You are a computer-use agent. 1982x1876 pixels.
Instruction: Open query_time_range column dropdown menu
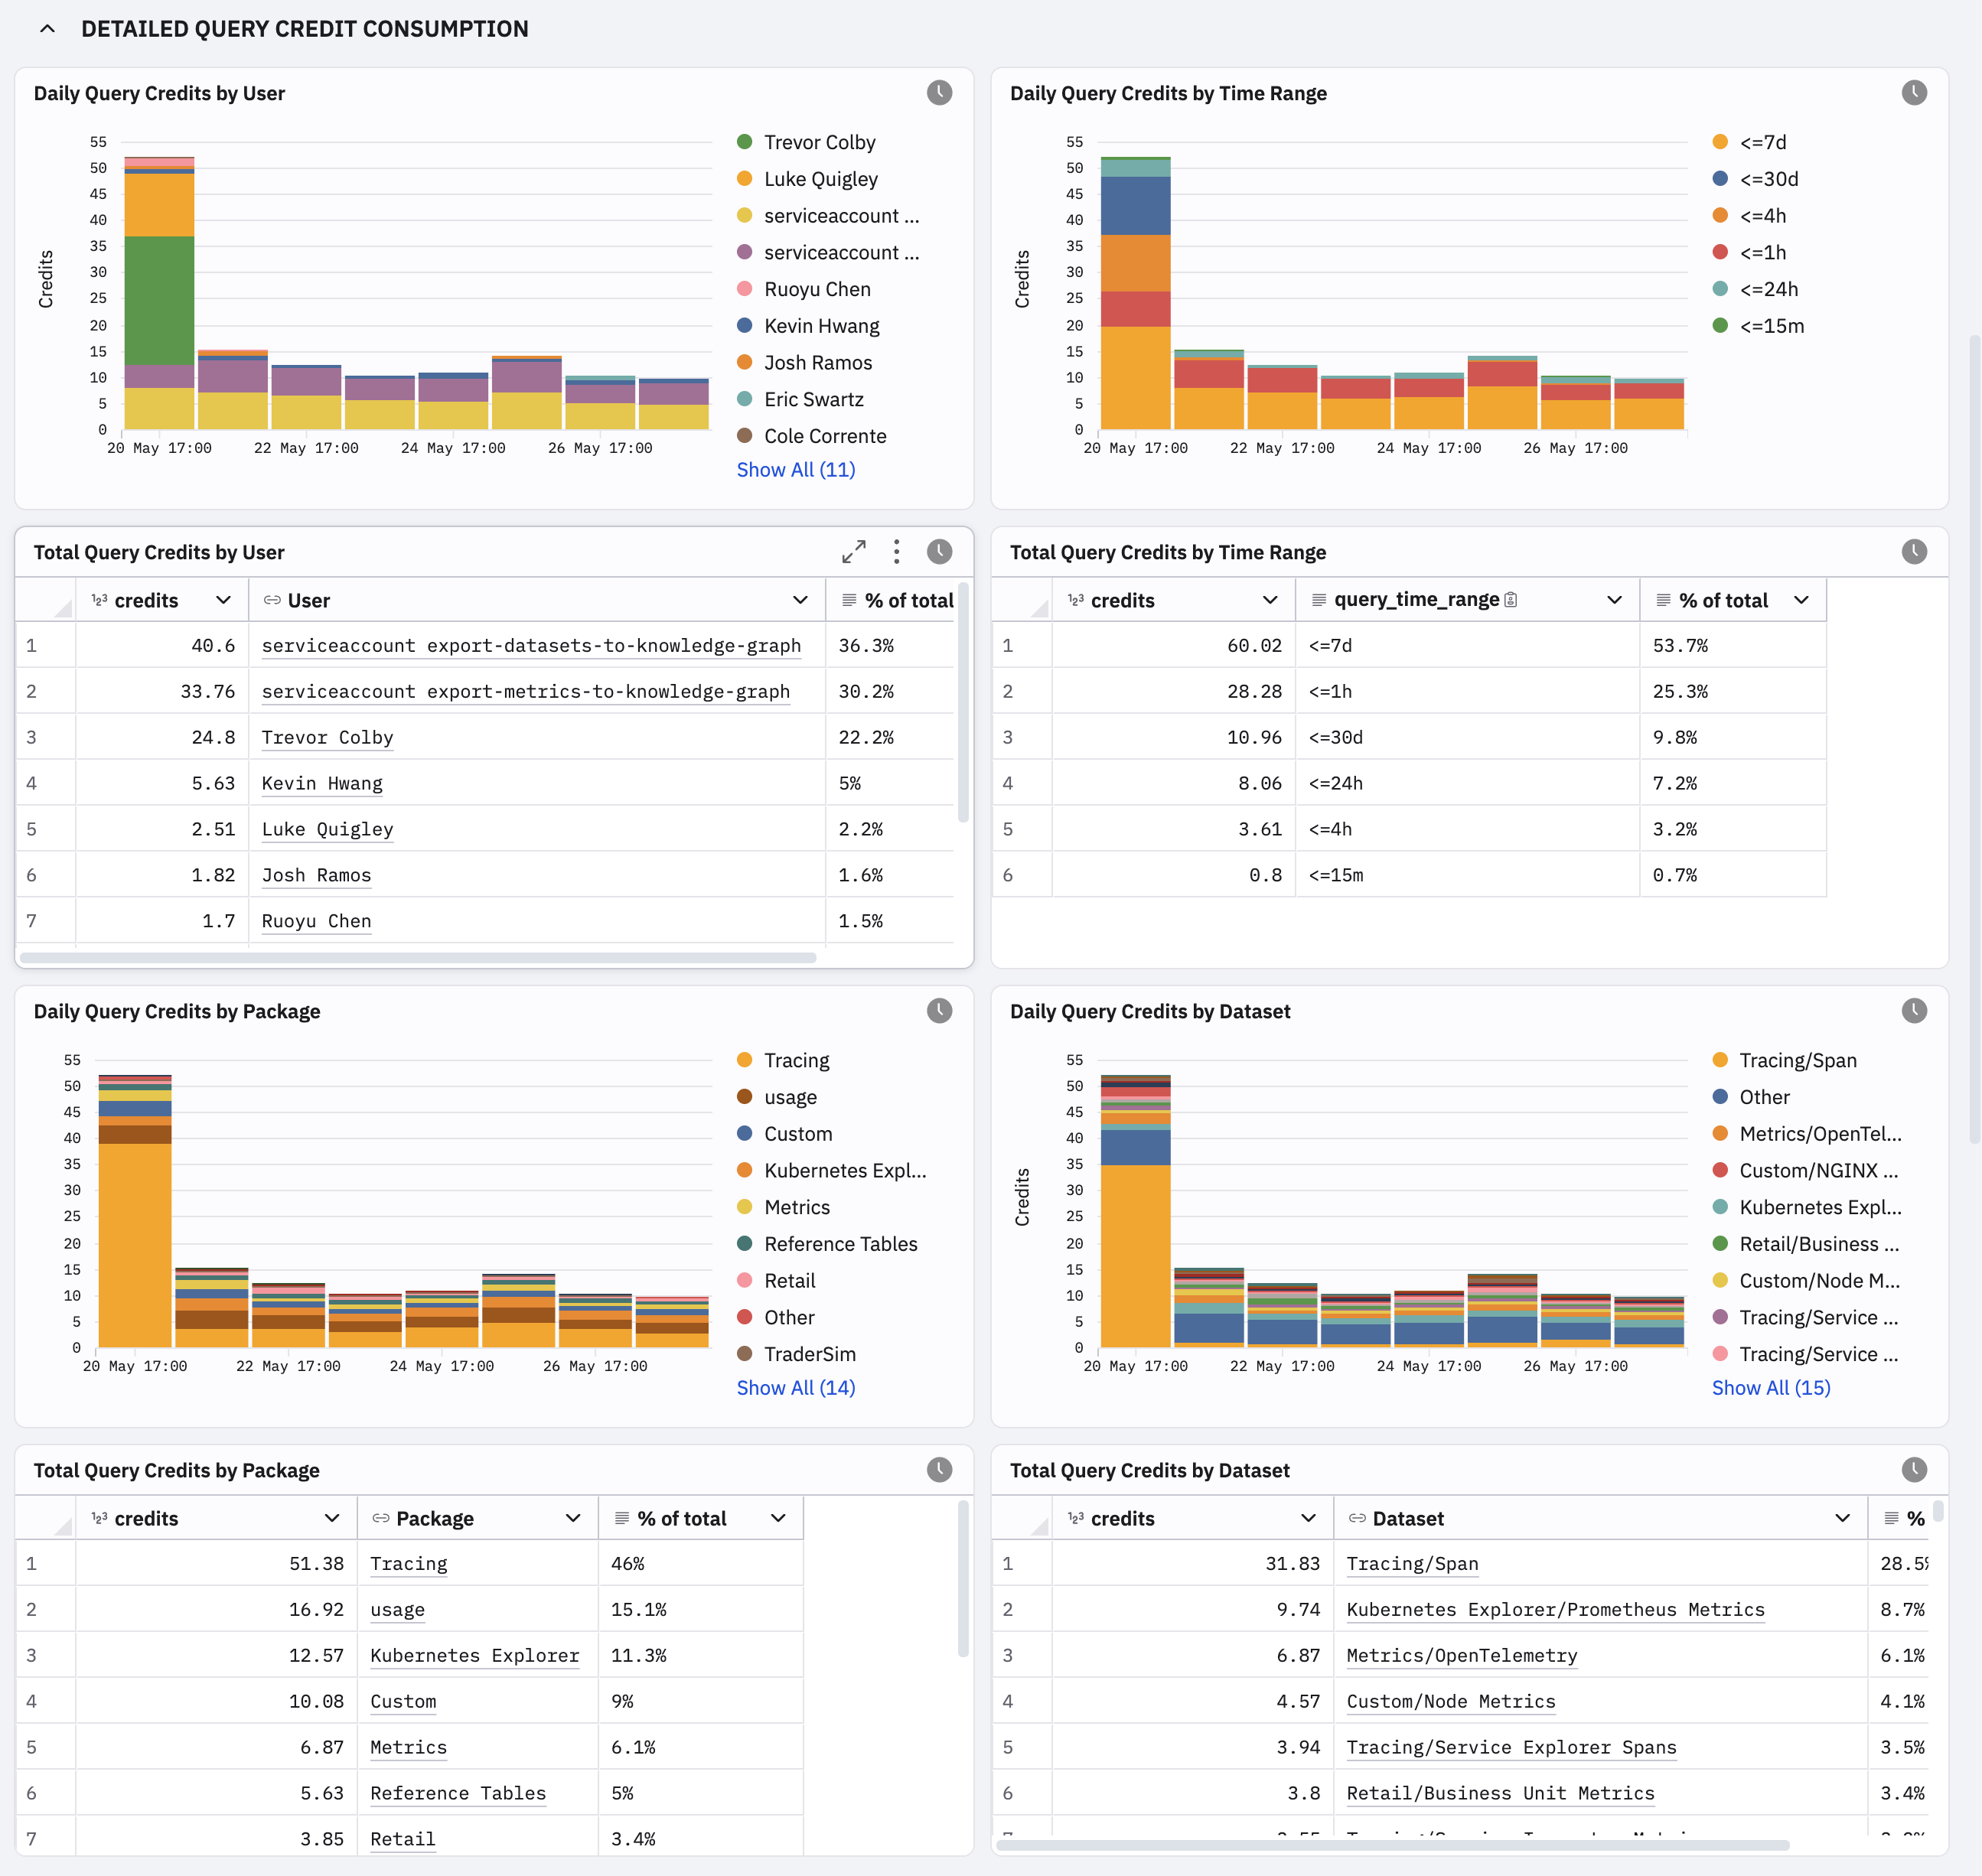(1614, 600)
